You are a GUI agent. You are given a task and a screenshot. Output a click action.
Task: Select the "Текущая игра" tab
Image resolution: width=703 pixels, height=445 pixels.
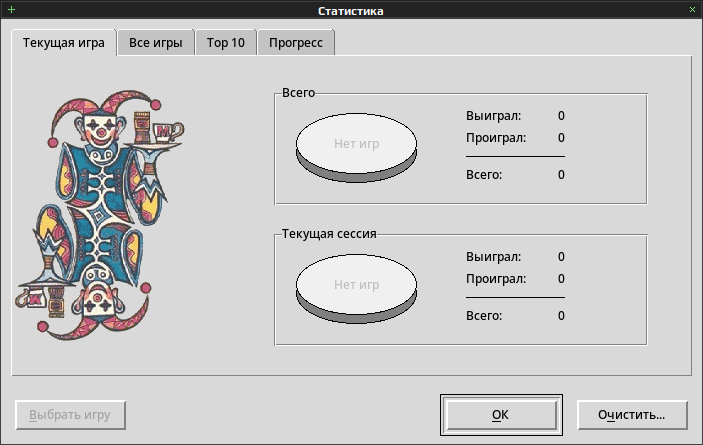click(x=64, y=43)
